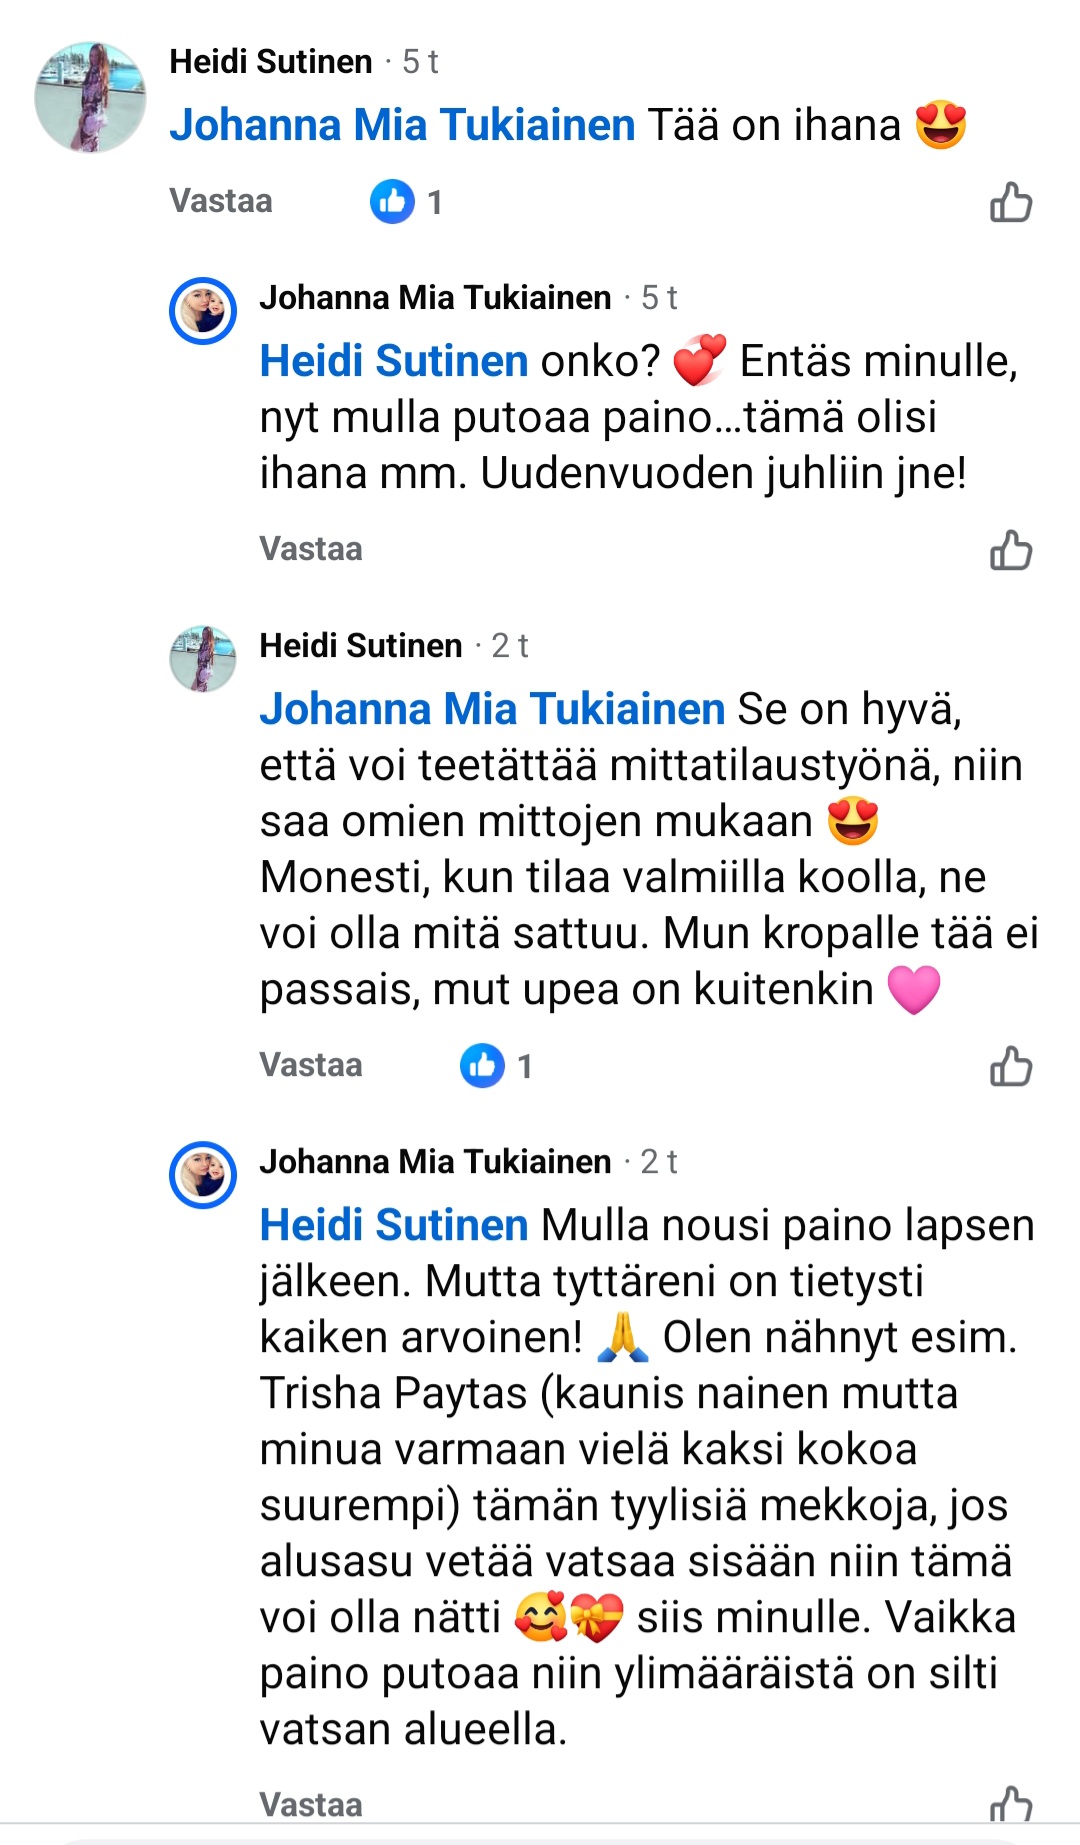Open Johanna's profile picture on first reply
Image resolution: width=1080 pixels, height=1845 pixels.
coord(203,311)
